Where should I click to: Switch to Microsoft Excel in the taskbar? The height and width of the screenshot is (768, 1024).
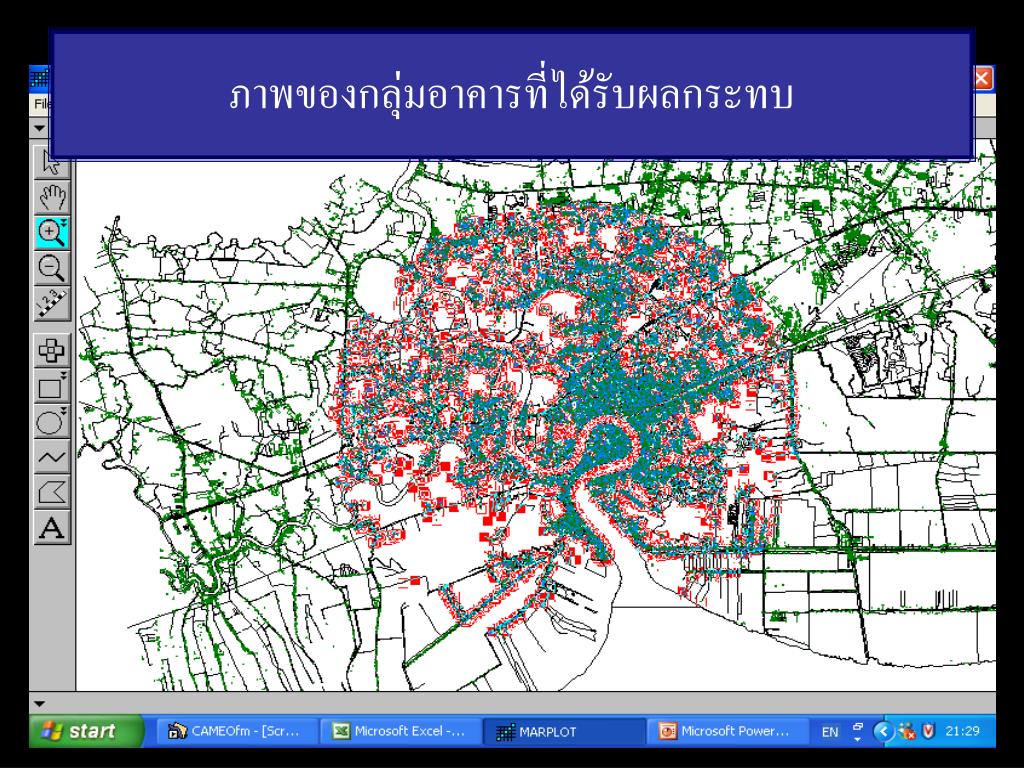(x=400, y=731)
